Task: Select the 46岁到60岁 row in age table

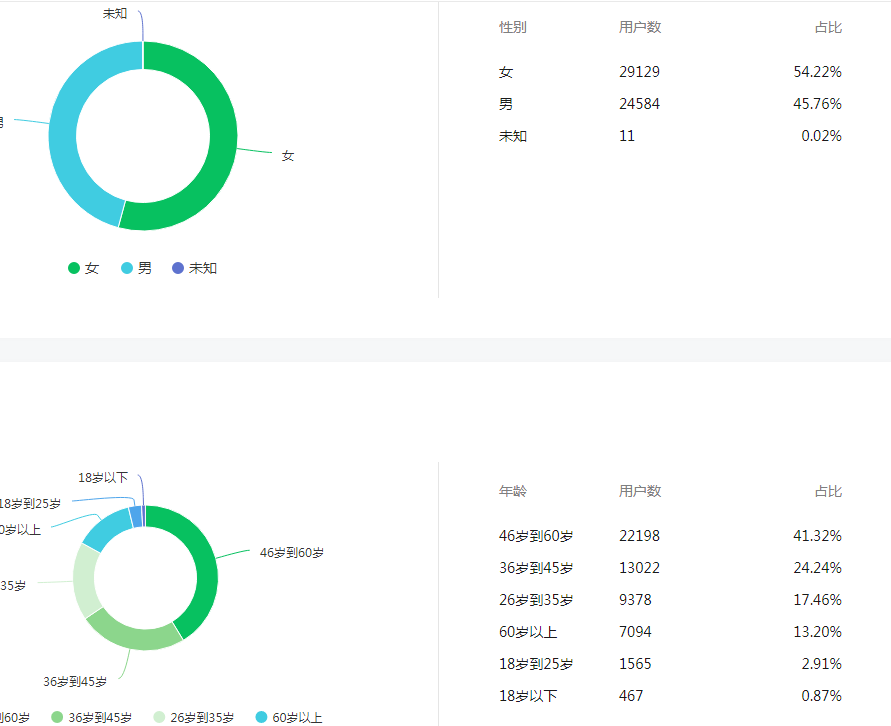Action: [670, 536]
